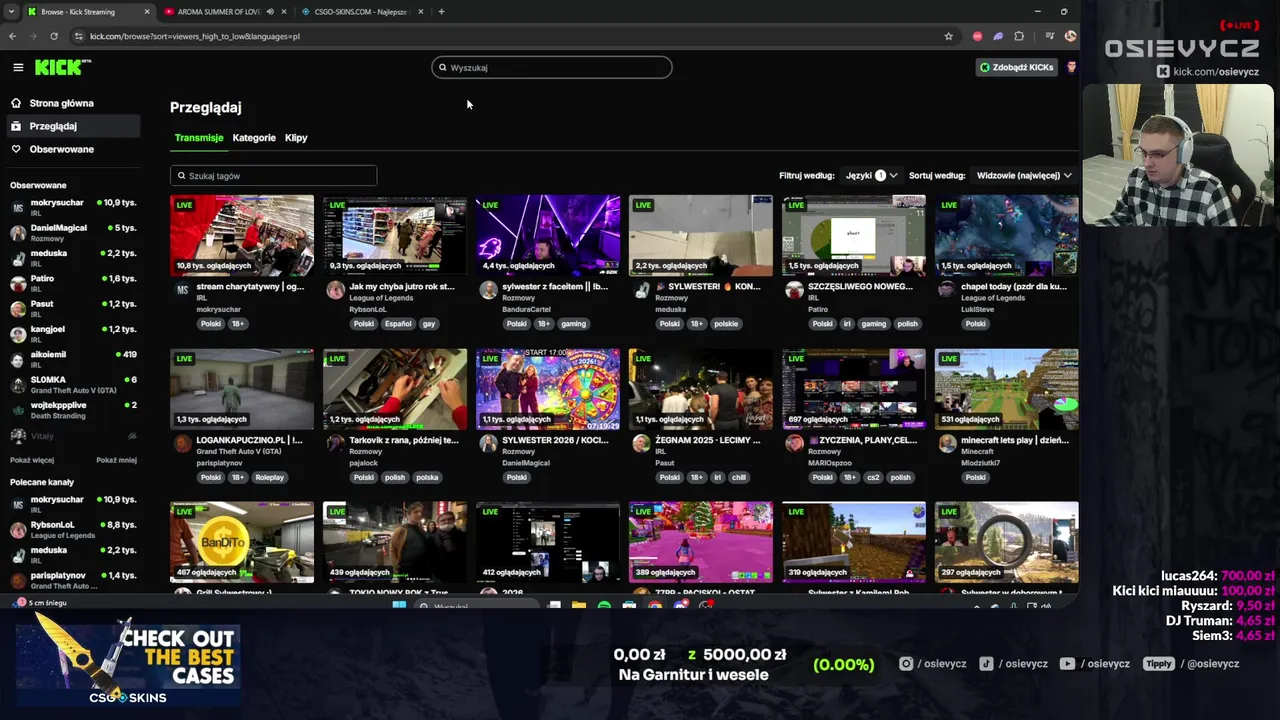Image resolution: width=1280 pixels, height=720 pixels.
Task: Open BanDiTo stream thumbnail with 467 viewers
Action: coord(242,542)
